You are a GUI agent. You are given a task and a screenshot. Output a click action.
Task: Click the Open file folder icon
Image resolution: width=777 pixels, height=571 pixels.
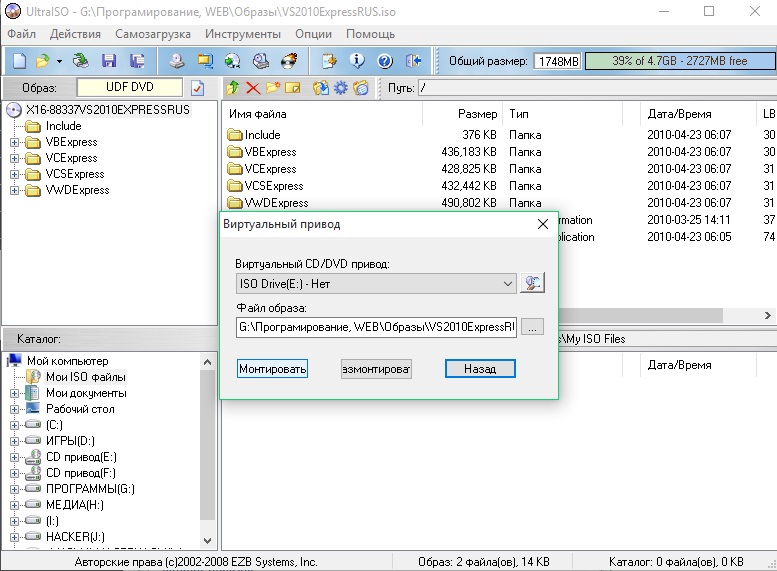(x=43, y=61)
